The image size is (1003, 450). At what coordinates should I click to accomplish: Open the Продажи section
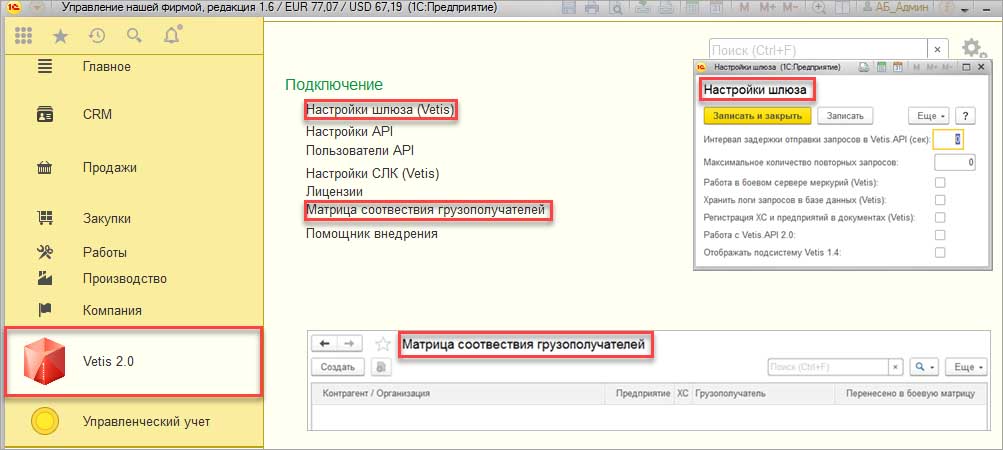109,168
